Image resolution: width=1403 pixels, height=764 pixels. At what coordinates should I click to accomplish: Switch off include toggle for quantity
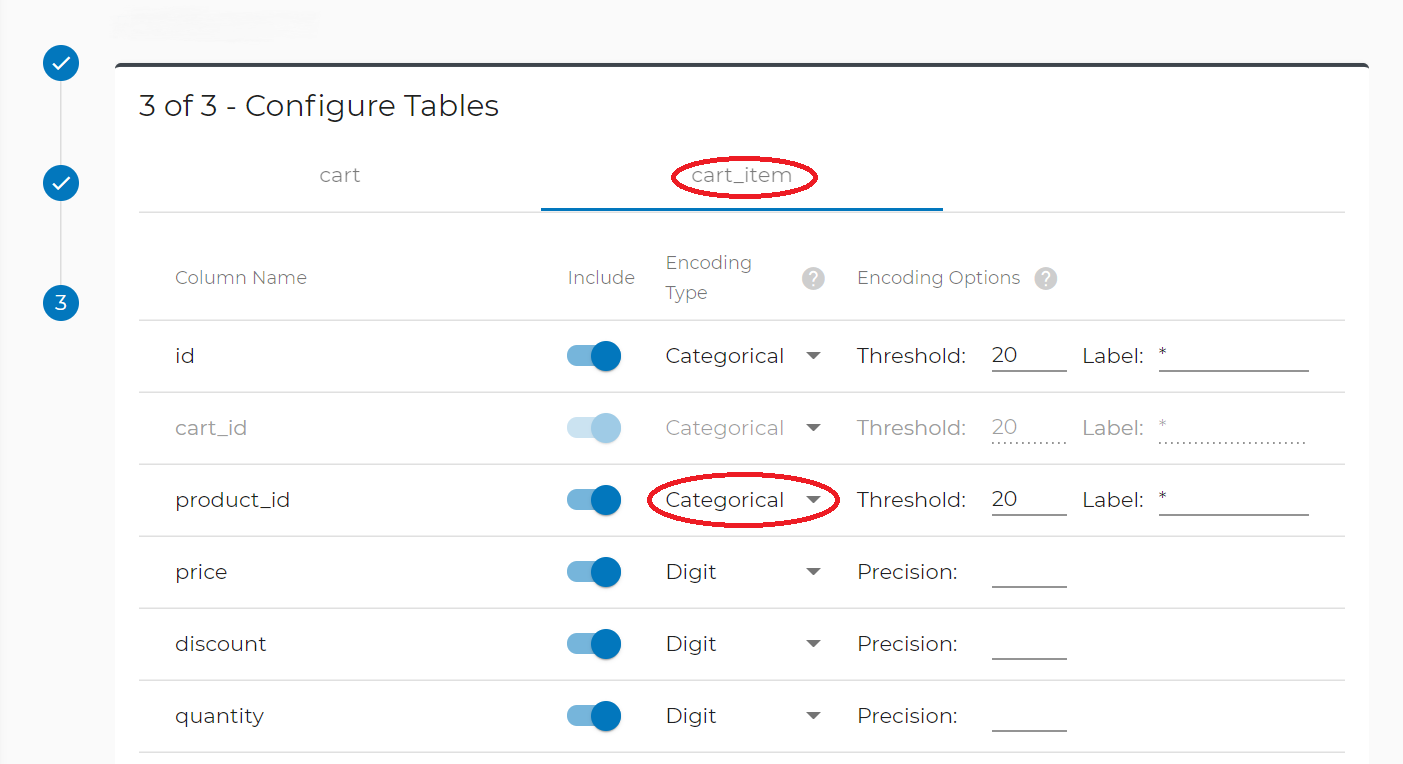click(594, 716)
